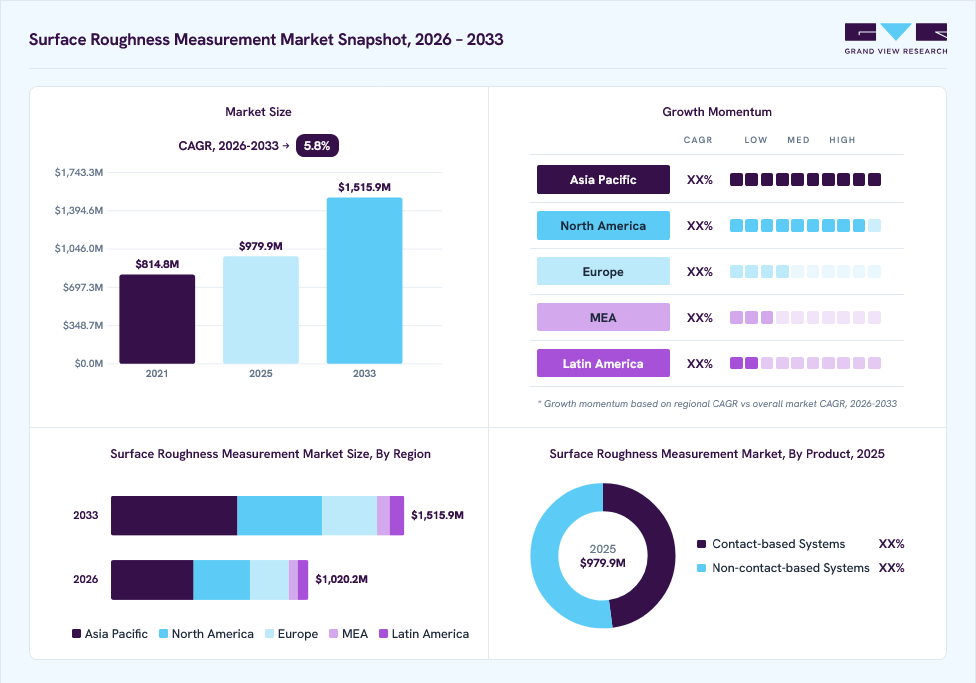The width and height of the screenshot is (976, 683).
Task: Click the Growth Momentum heading
Action: pyautogui.click(x=717, y=112)
